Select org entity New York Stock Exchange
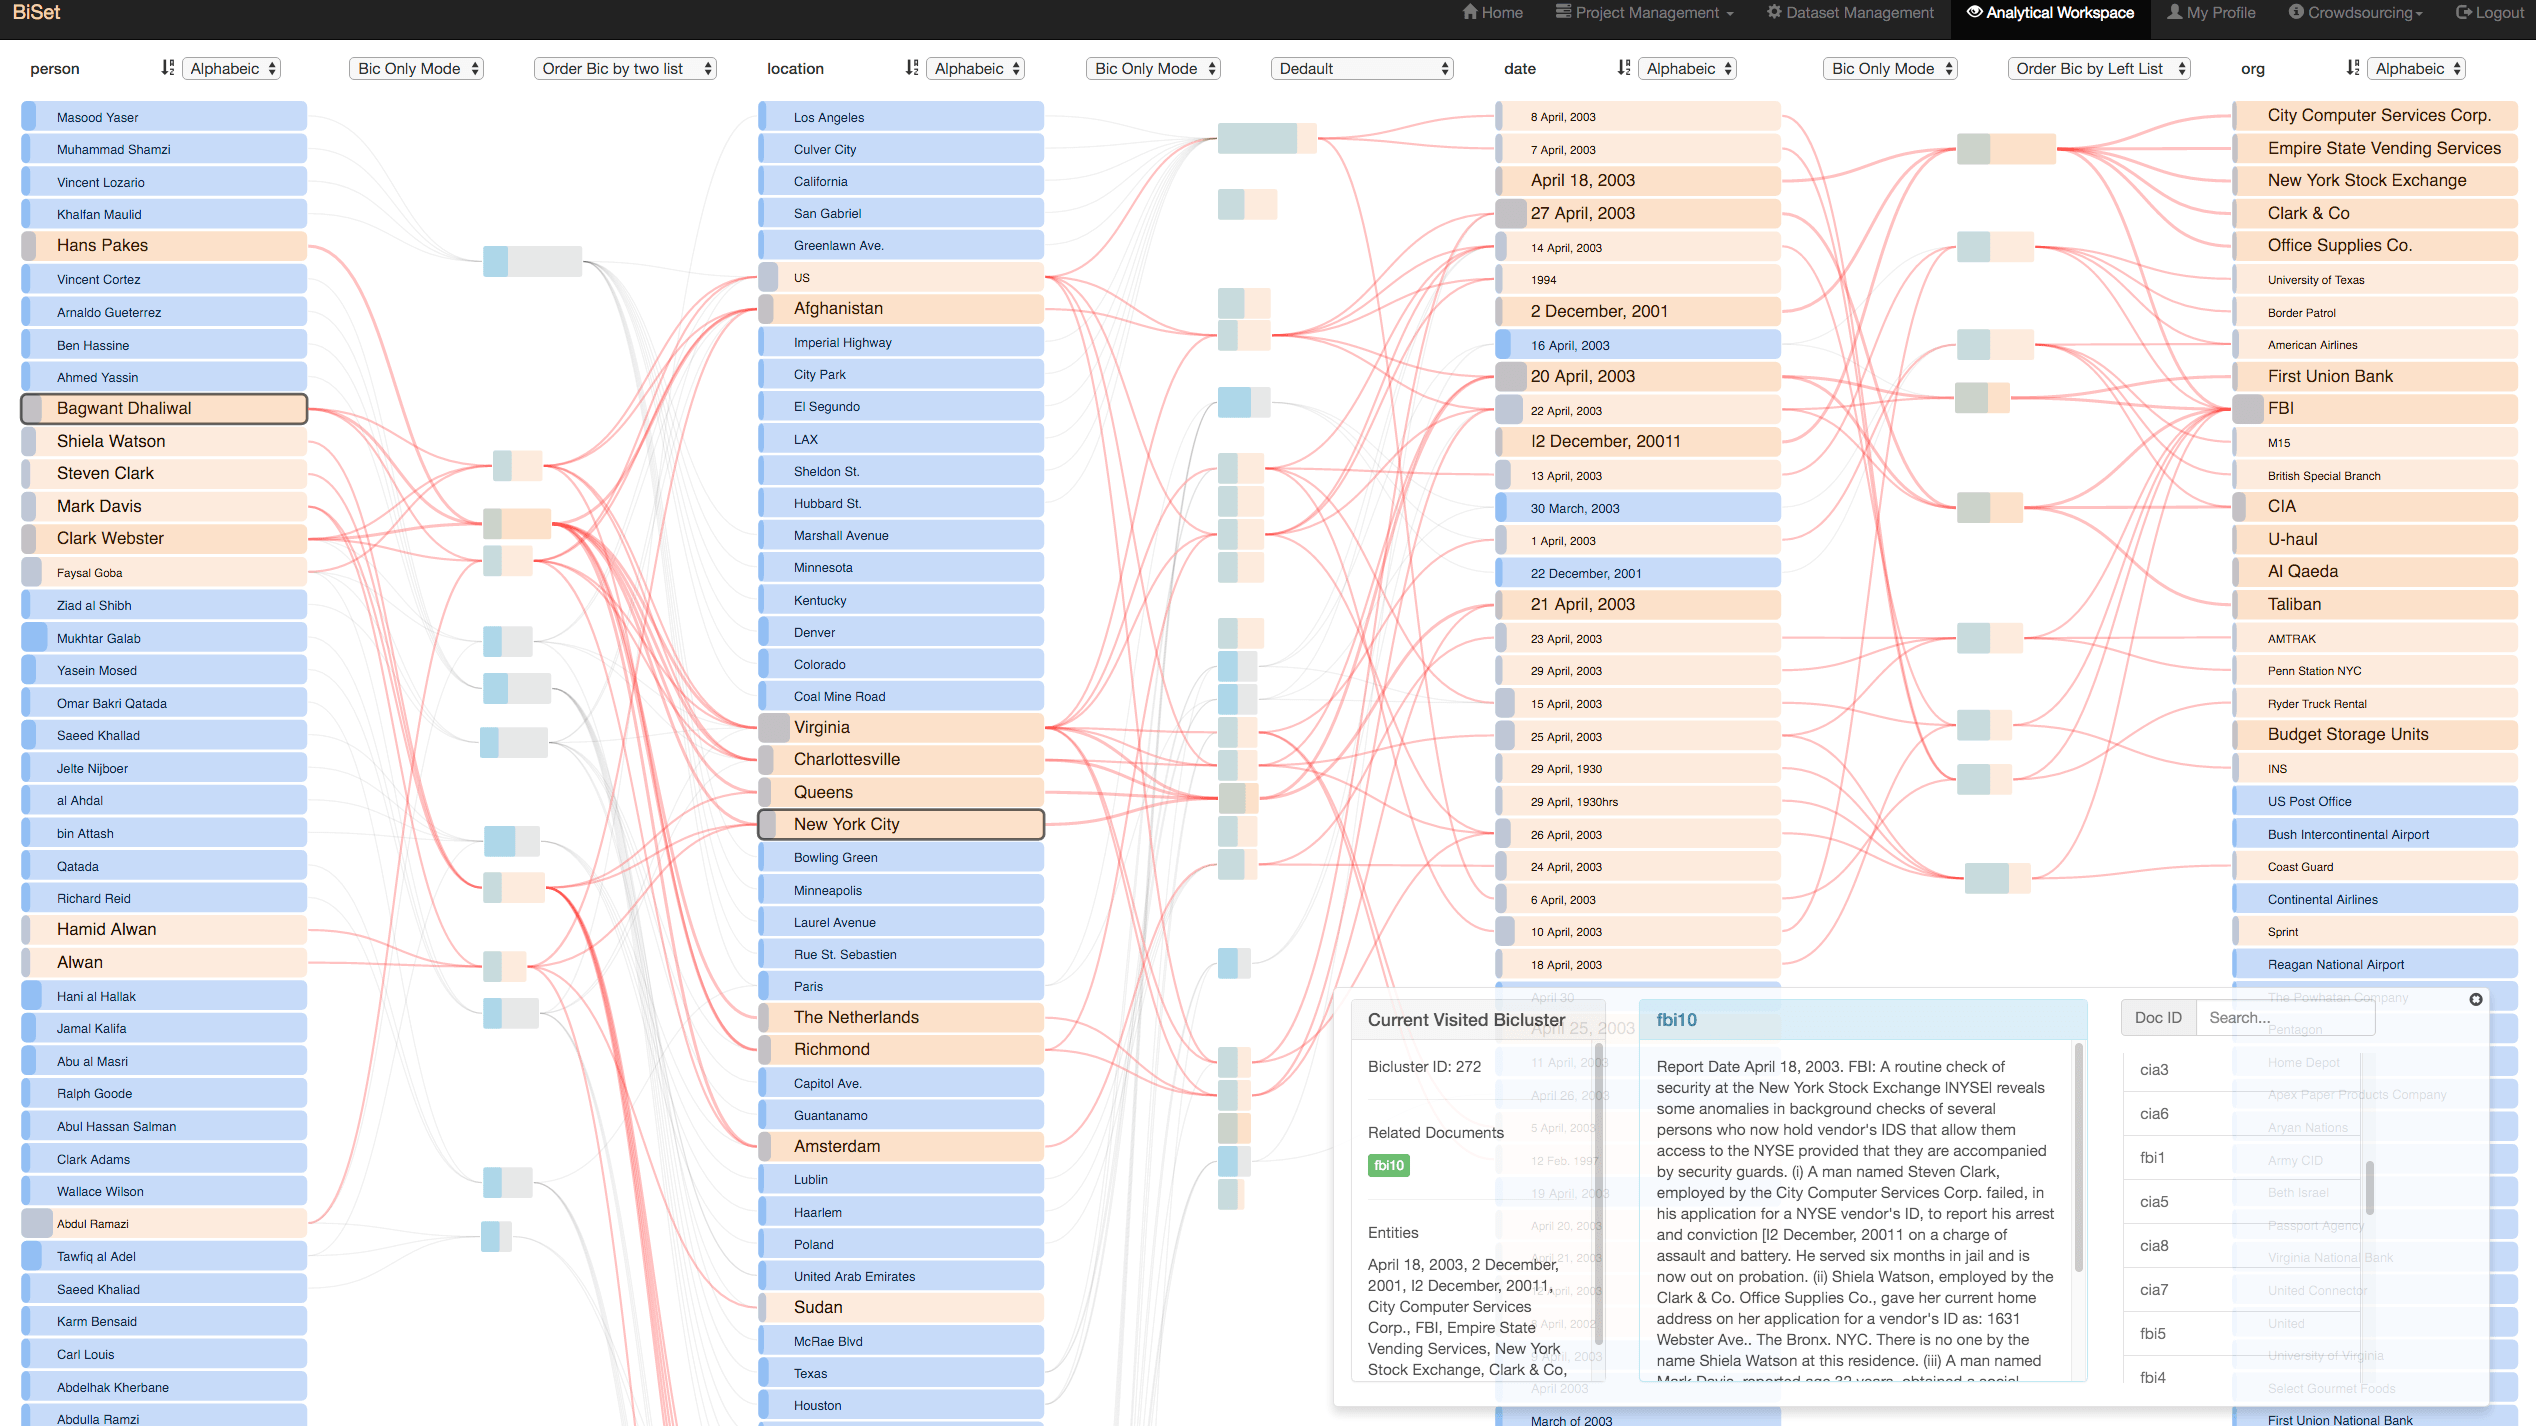Screen dimensions: 2536x1426 point(2375,180)
